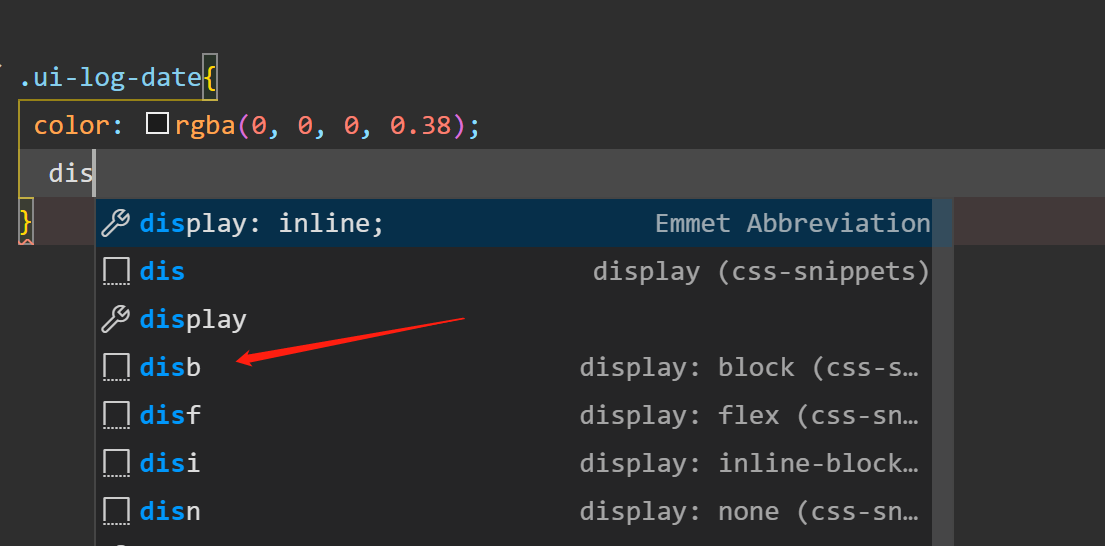This screenshot has width=1105, height=546.
Task: Click the opening brace after .ui-log-date
Action: click(209, 77)
